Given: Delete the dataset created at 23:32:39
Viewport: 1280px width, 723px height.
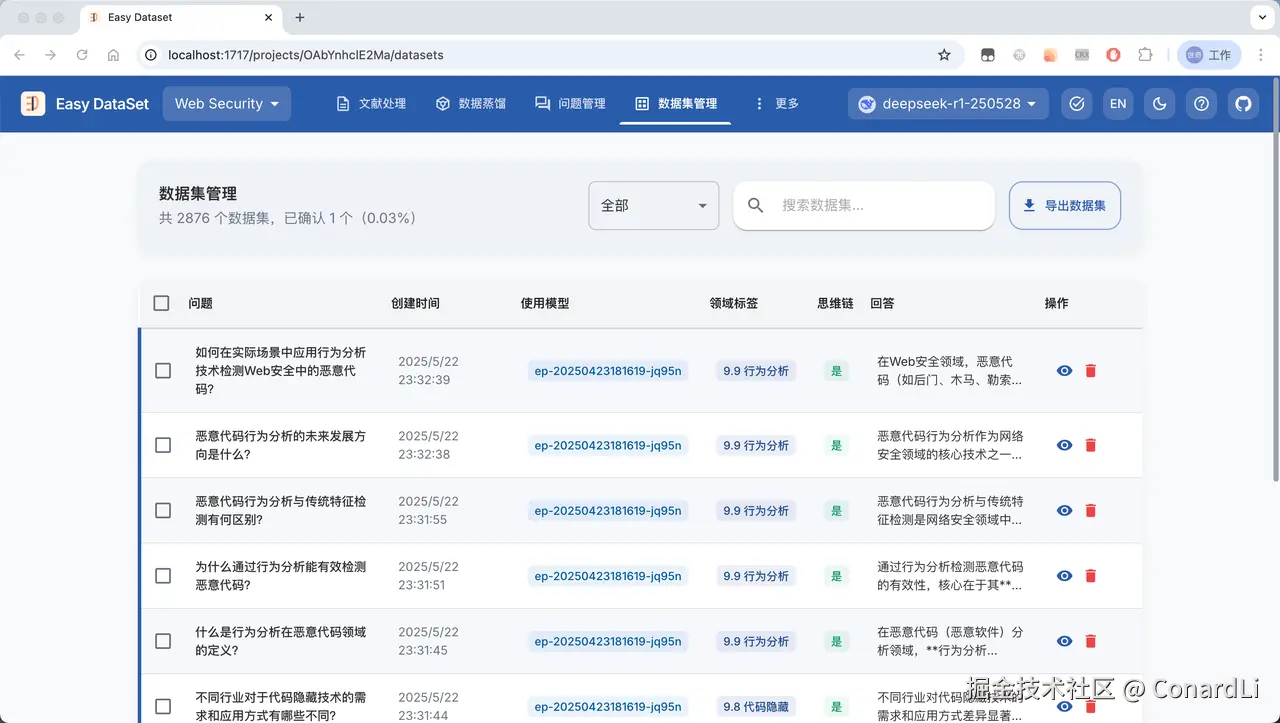Looking at the screenshot, I should click(1091, 371).
